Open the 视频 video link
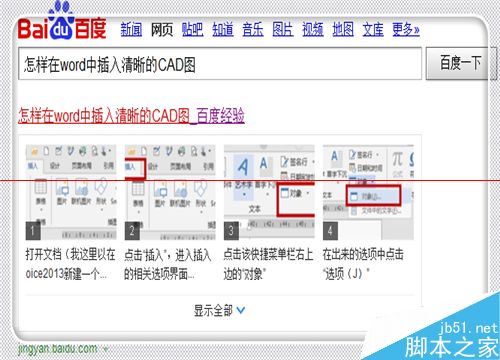The image size is (500, 360). 313,29
